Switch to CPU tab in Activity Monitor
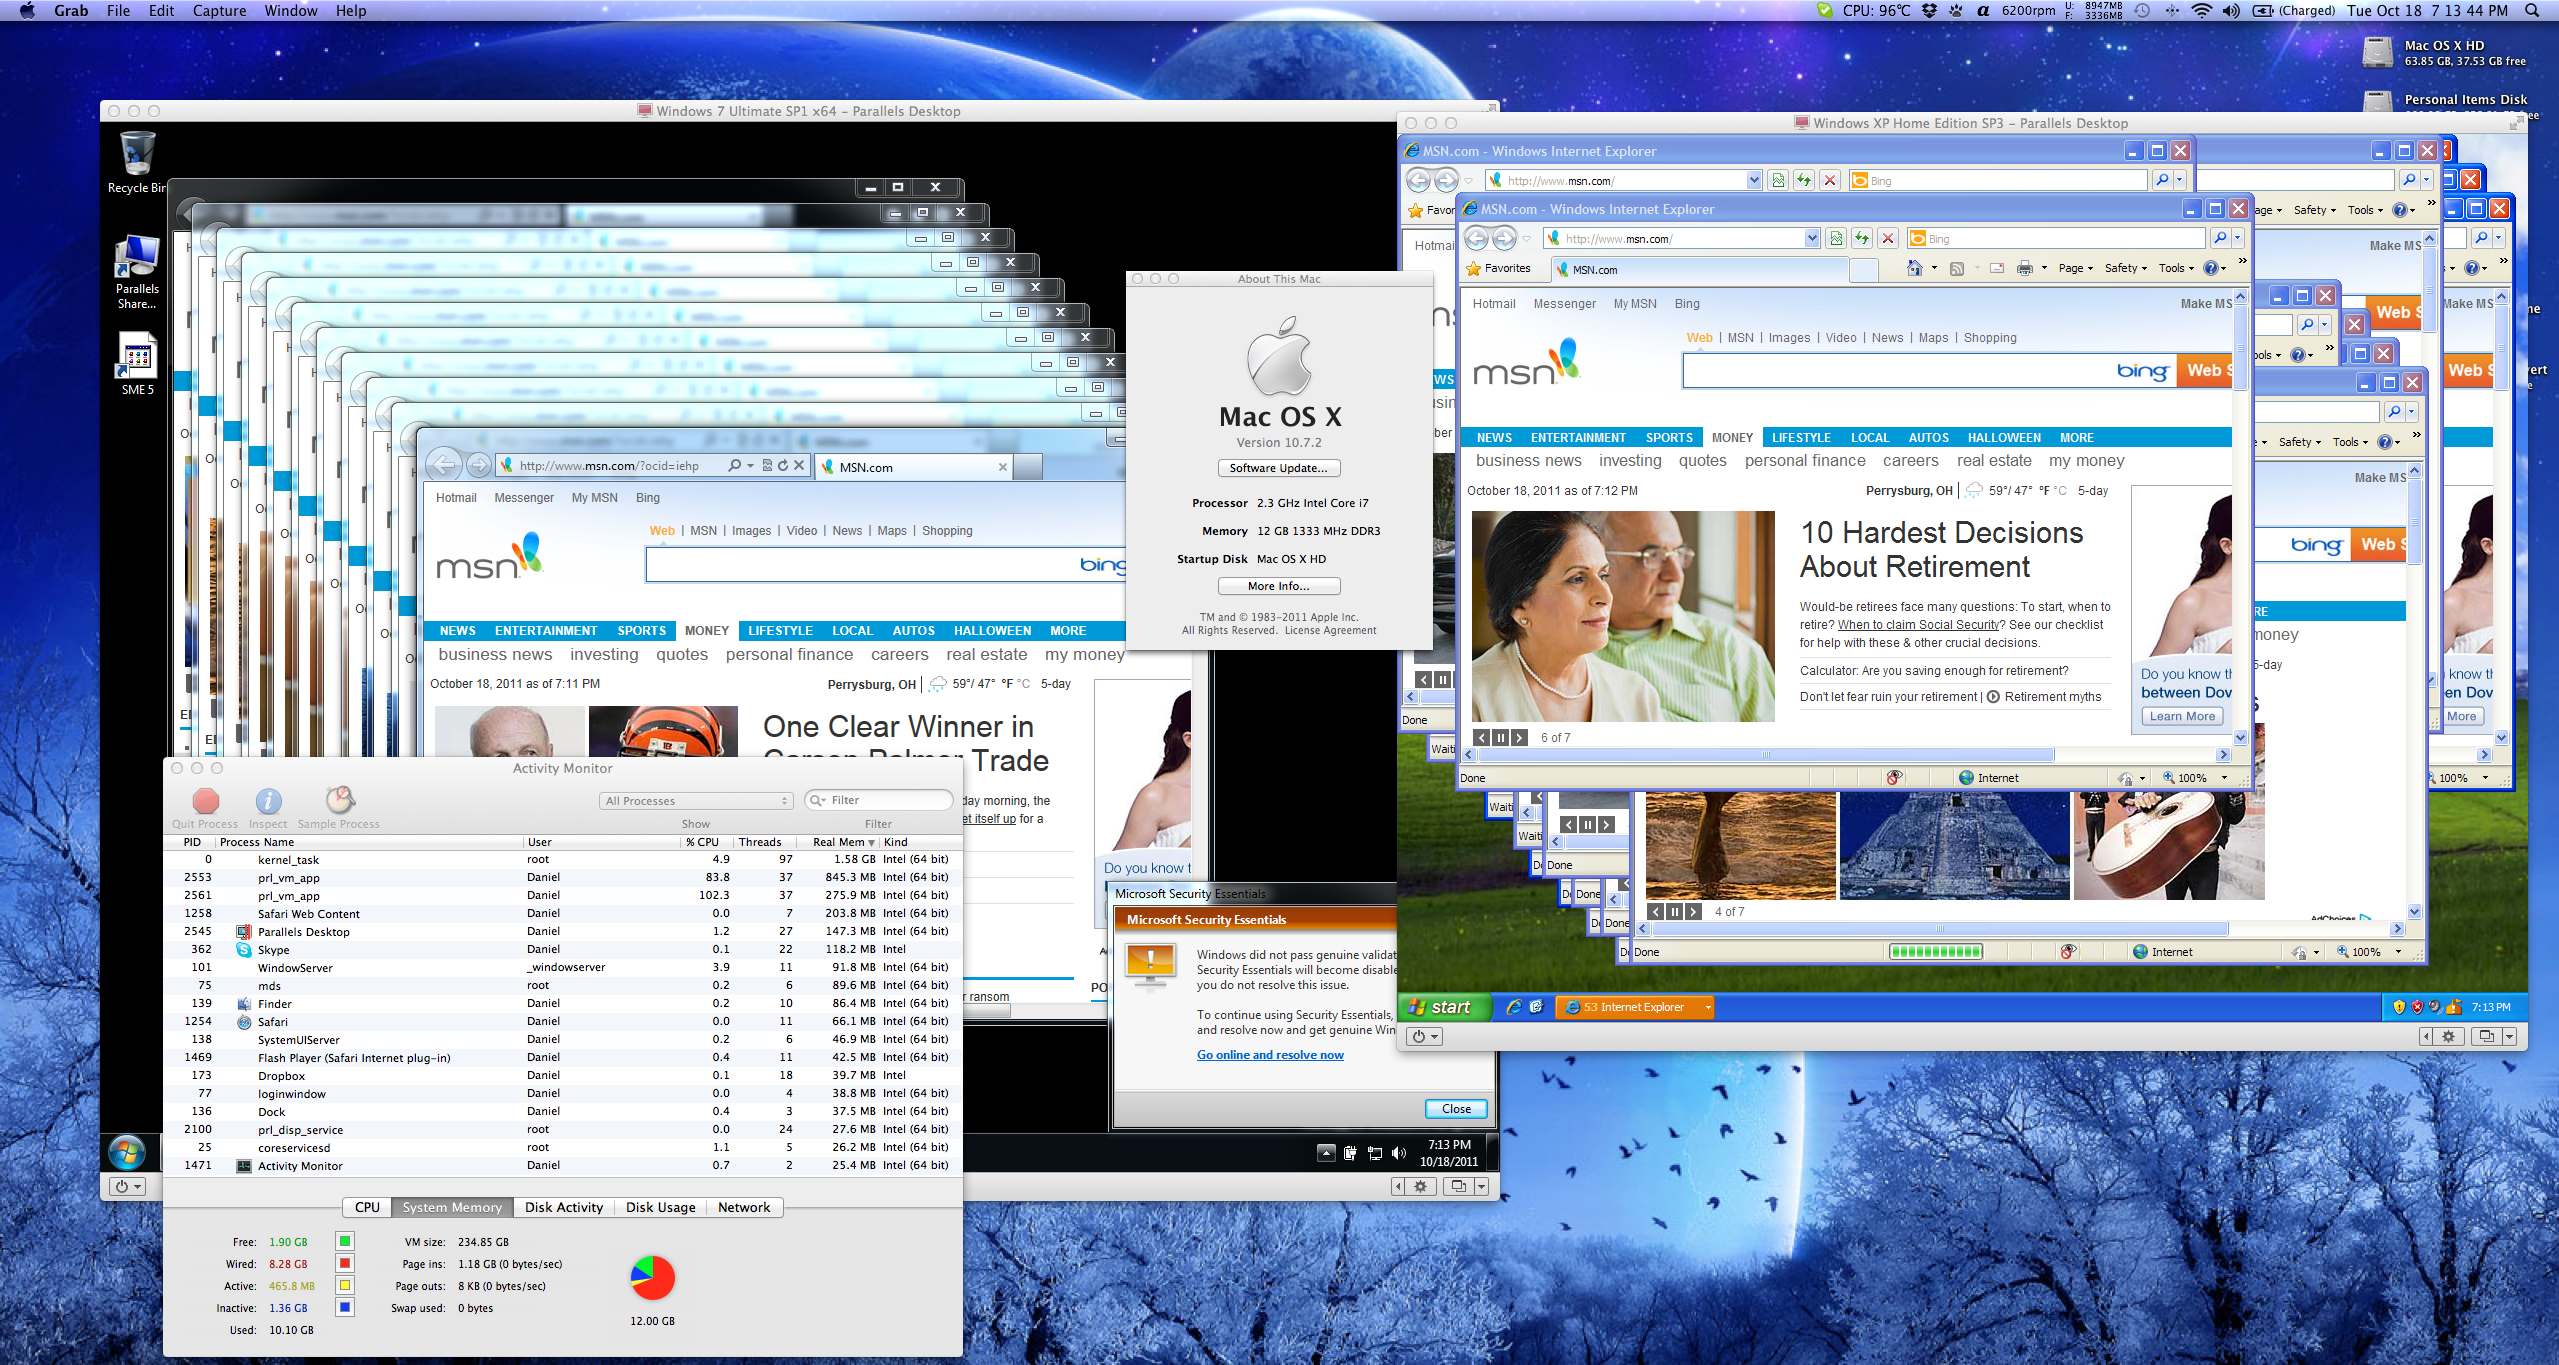This screenshot has width=2559, height=1365. (367, 1207)
